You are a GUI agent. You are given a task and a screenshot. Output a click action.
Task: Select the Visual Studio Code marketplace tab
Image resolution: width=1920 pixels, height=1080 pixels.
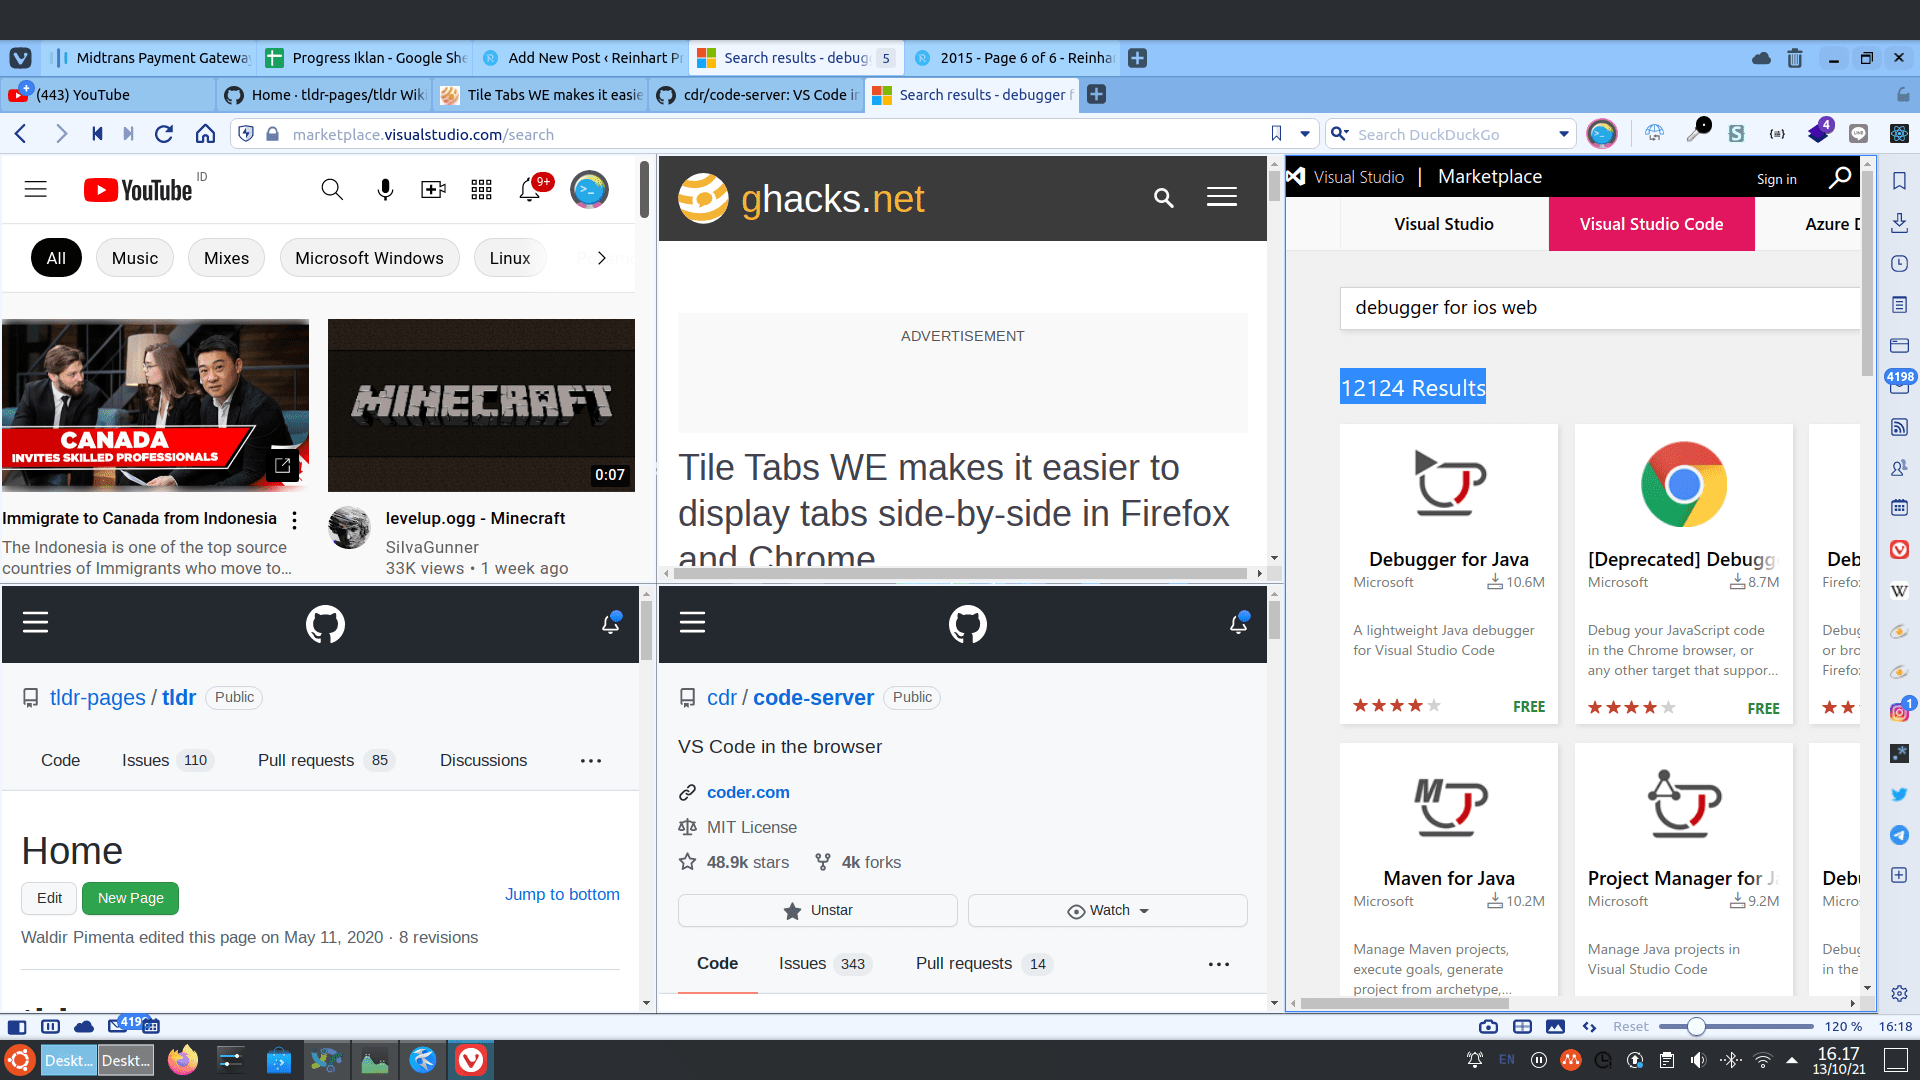tap(1651, 224)
